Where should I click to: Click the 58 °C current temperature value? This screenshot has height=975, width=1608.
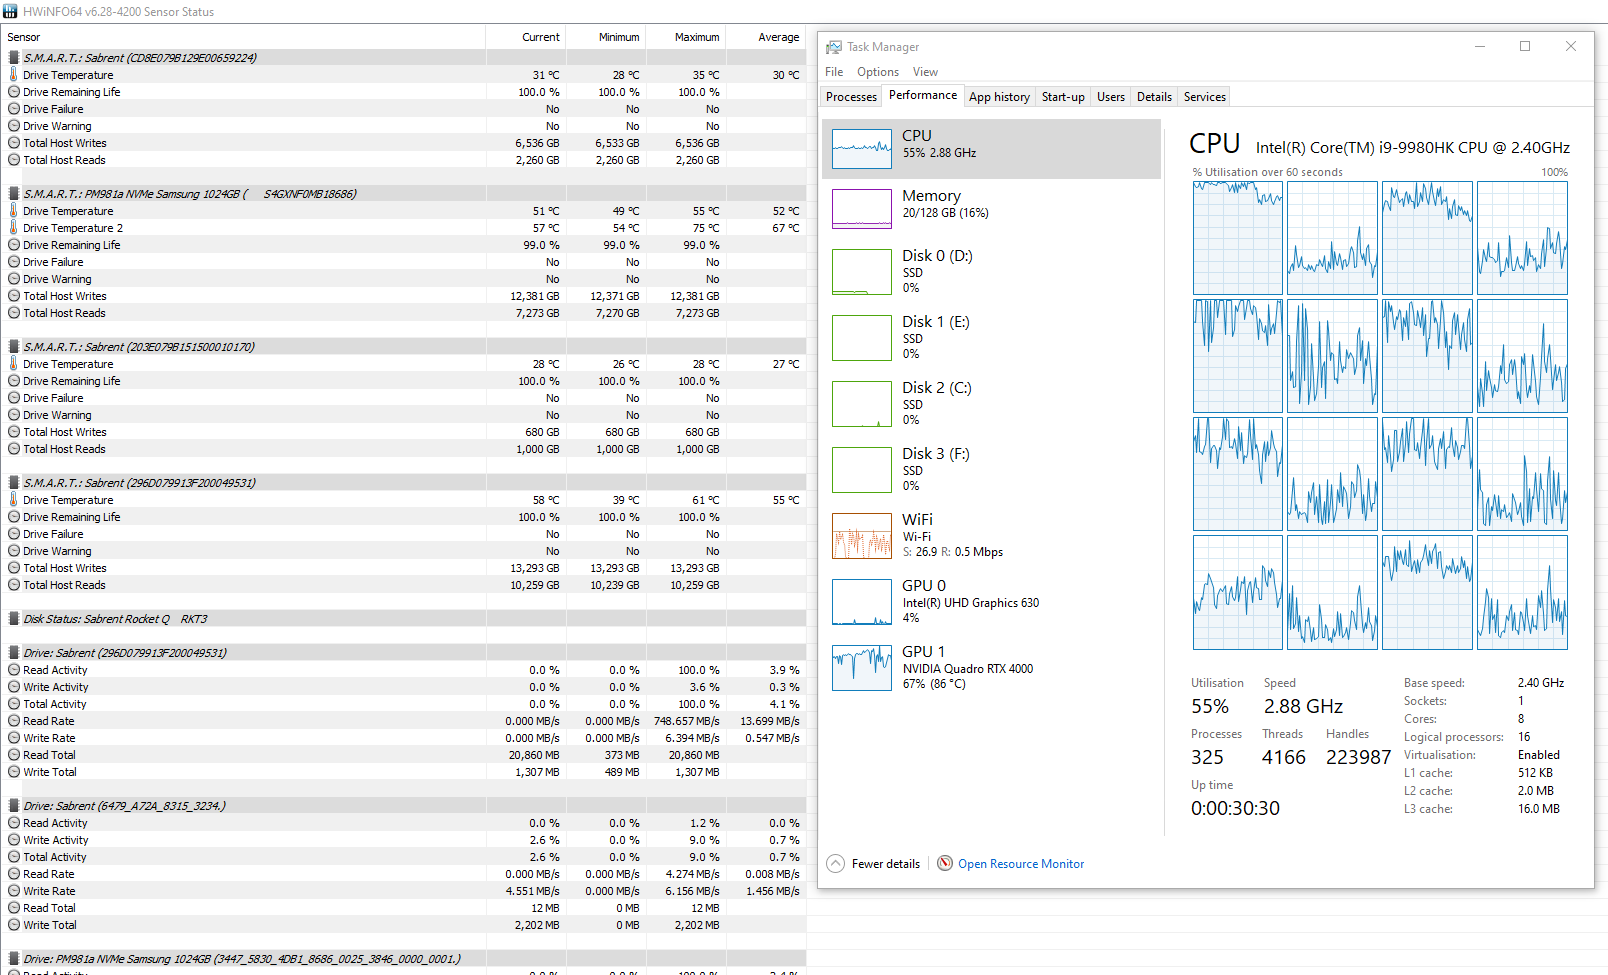click(546, 500)
